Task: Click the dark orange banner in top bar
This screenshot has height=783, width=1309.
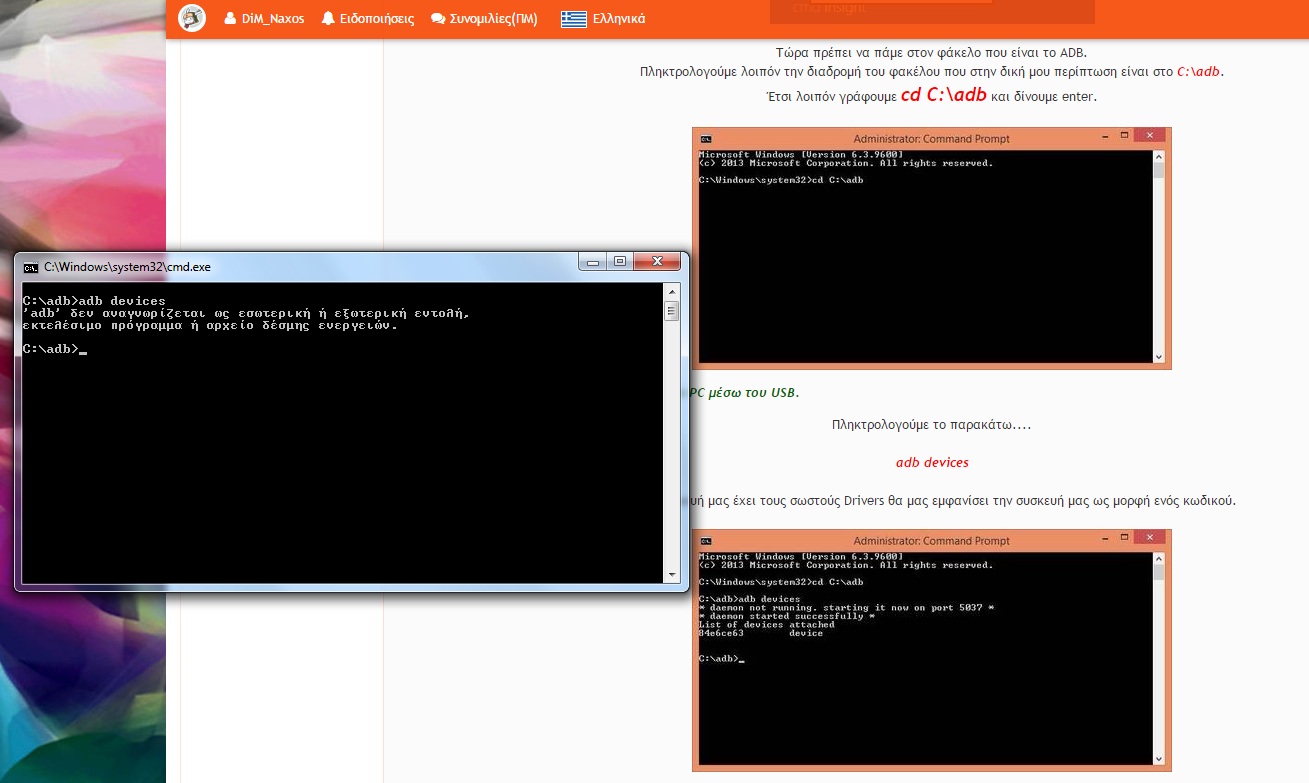Action: (x=932, y=11)
